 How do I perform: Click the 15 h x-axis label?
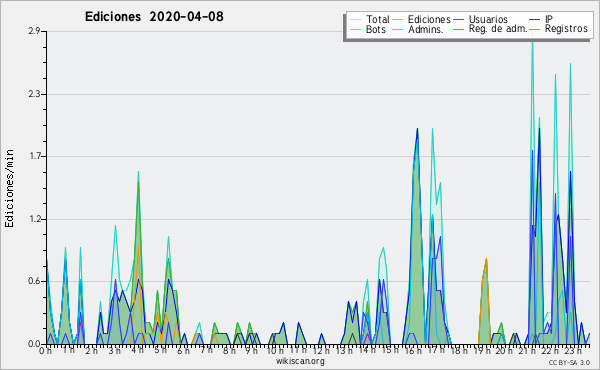click(390, 350)
